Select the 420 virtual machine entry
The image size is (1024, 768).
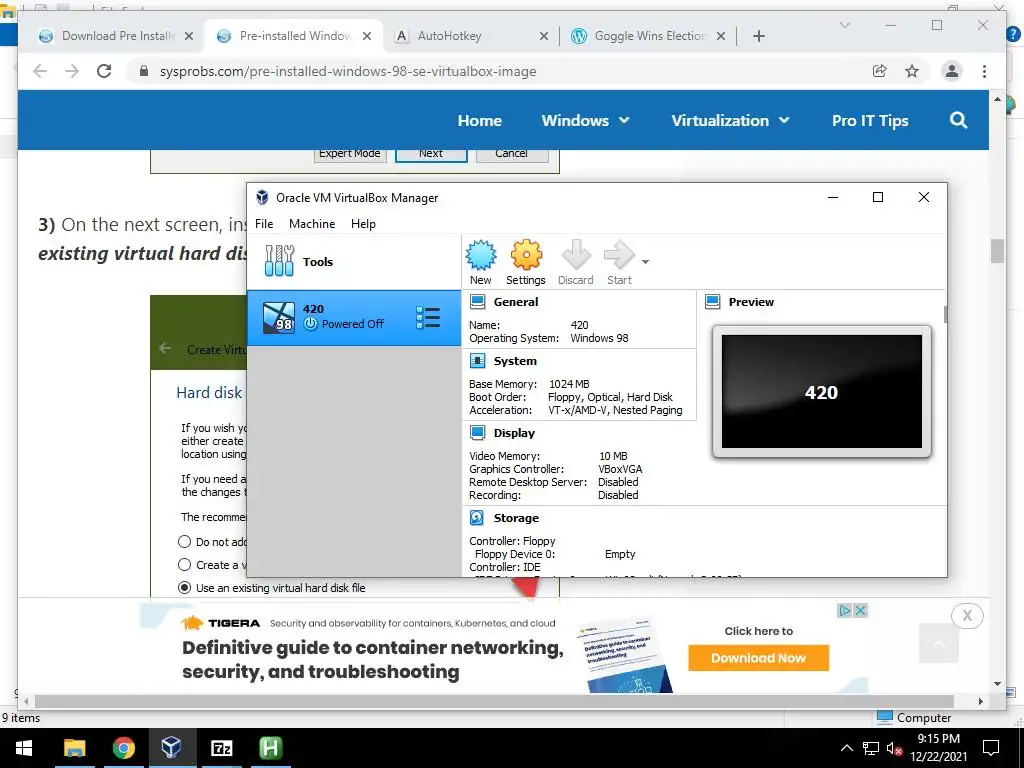click(x=354, y=318)
